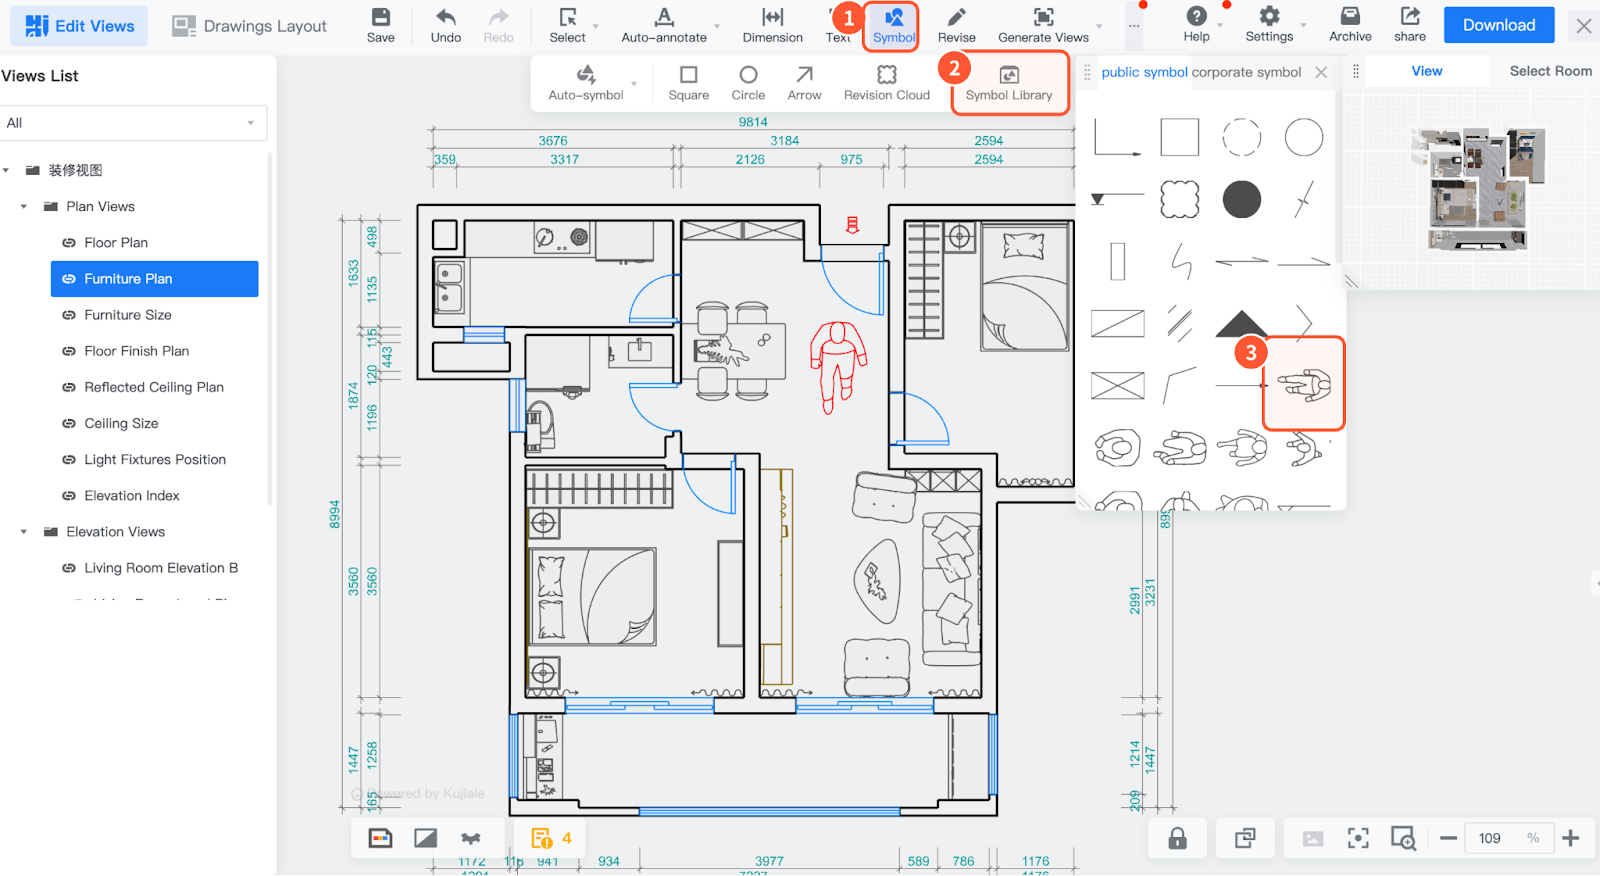Screen dimensions: 1600x876
Task: Open the Reflected Ceiling Plan view
Action: click(153, 387)
